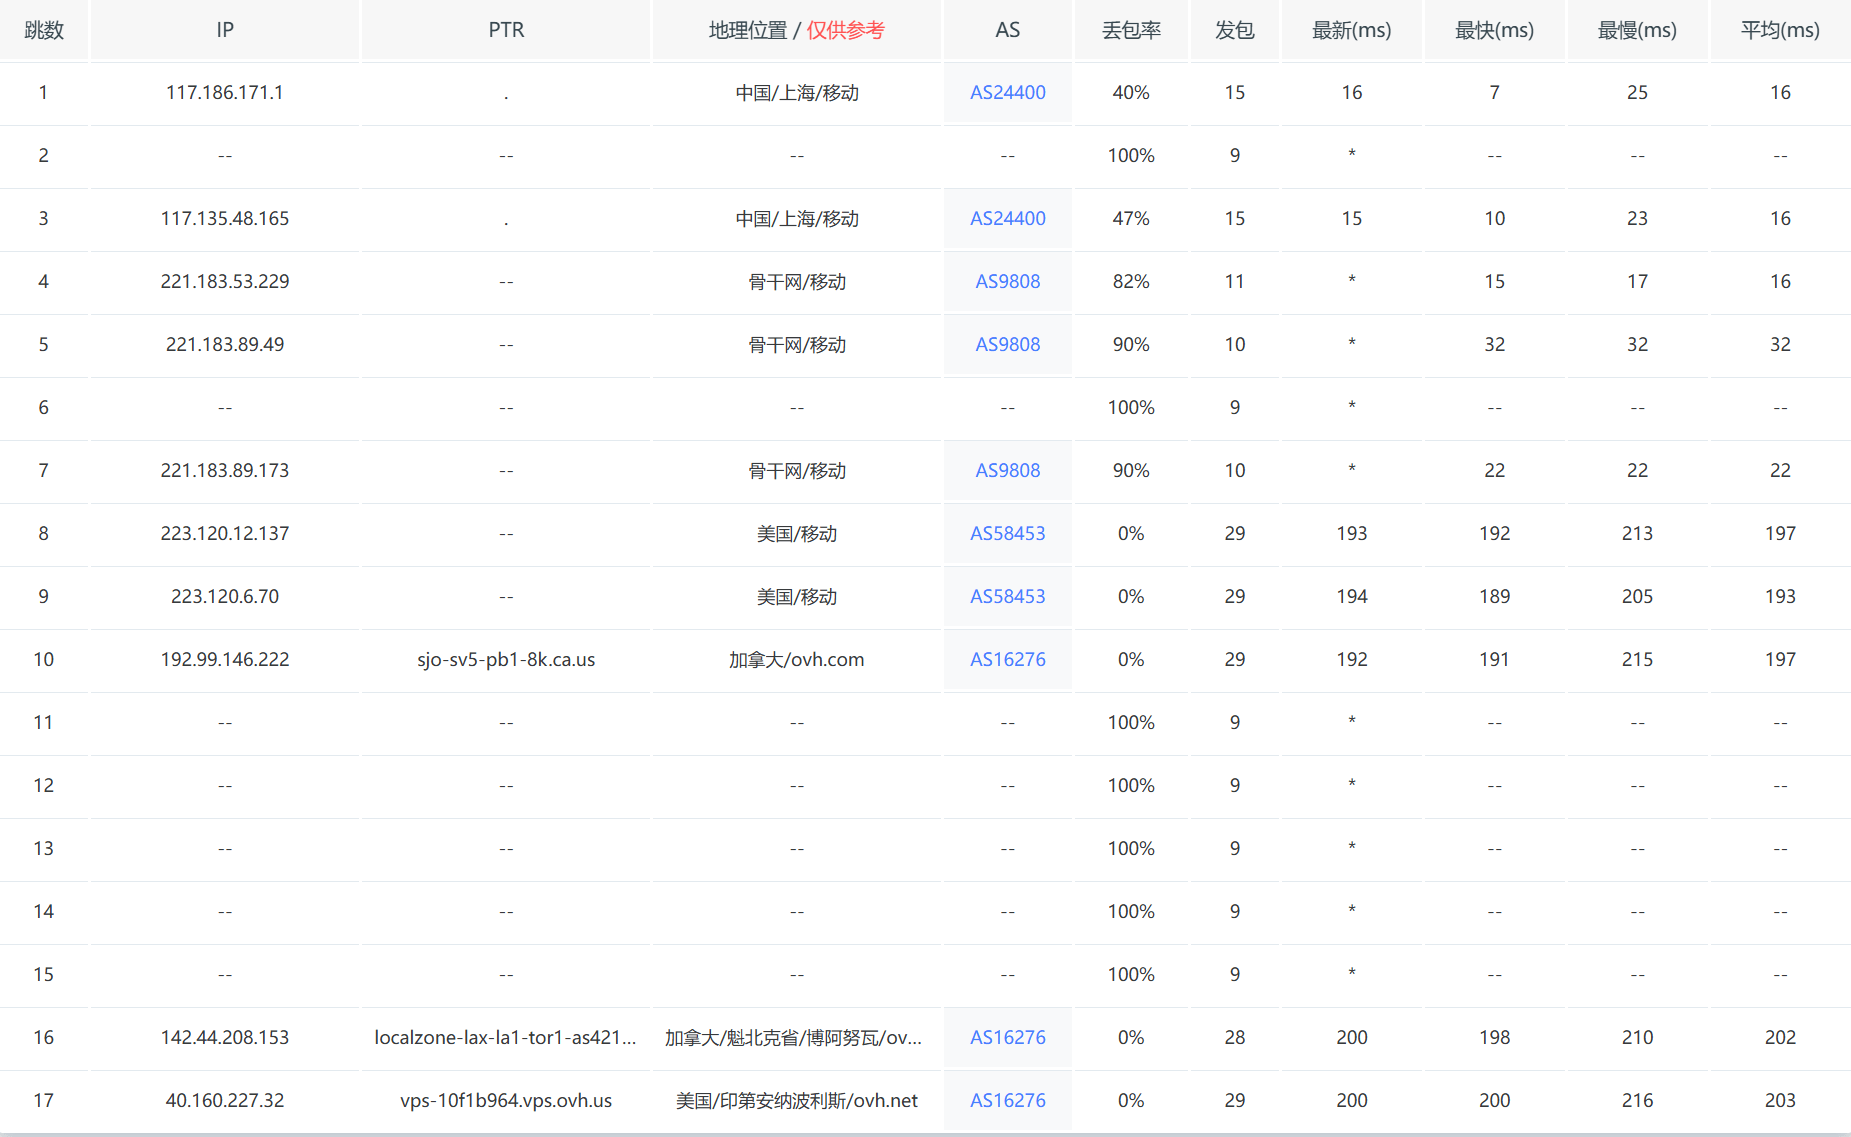
Task: Open the AS16276 link on hop 17
Action: click(x=1006, y=1099)
